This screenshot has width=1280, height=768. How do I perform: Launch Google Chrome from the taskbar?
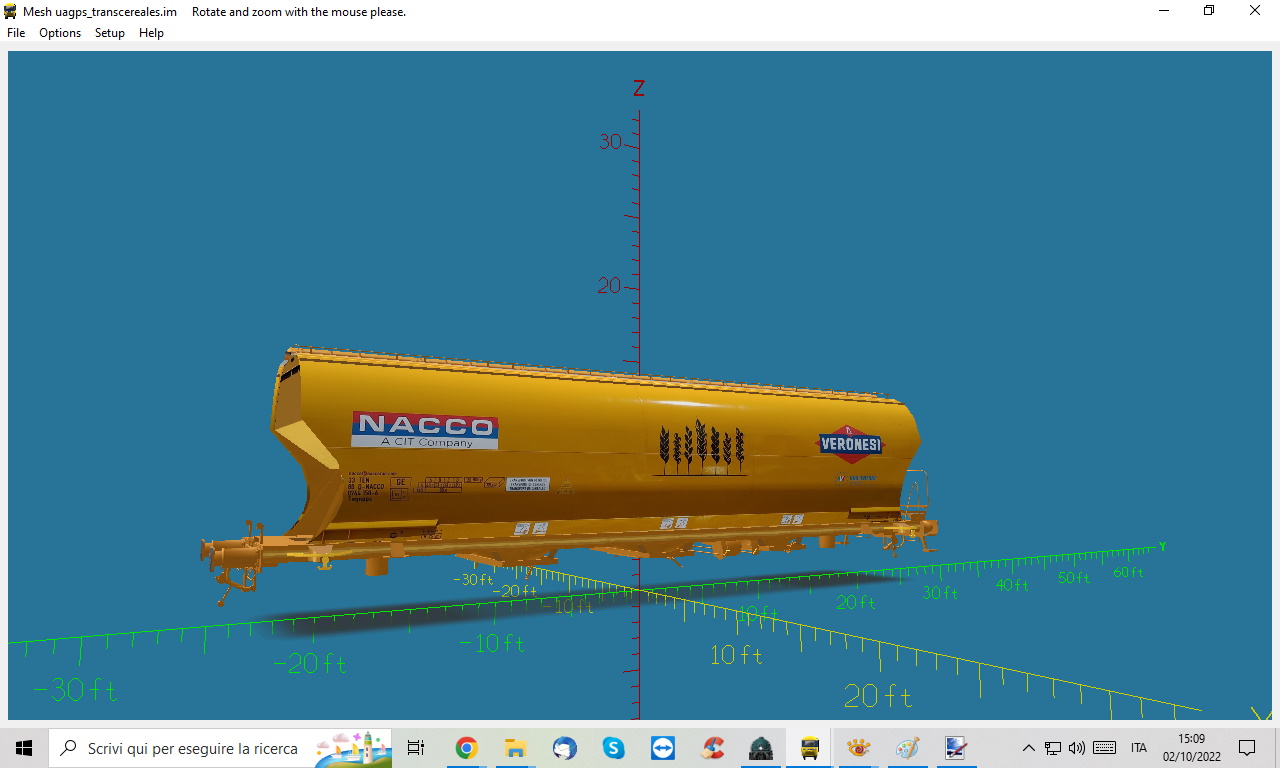pos(466,748)
